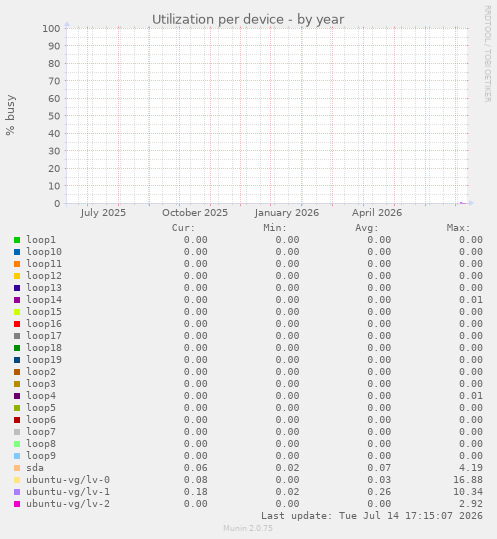
Task: Select the sda legend label
Action: point(35,468)
